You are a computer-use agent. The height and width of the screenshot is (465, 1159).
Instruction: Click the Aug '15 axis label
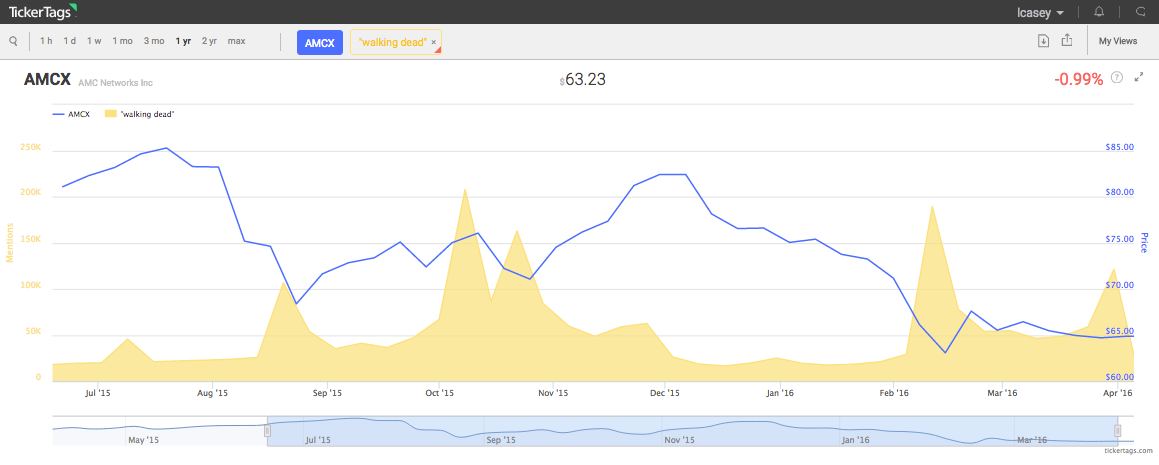pyautogui.click(x=213, y=393)
